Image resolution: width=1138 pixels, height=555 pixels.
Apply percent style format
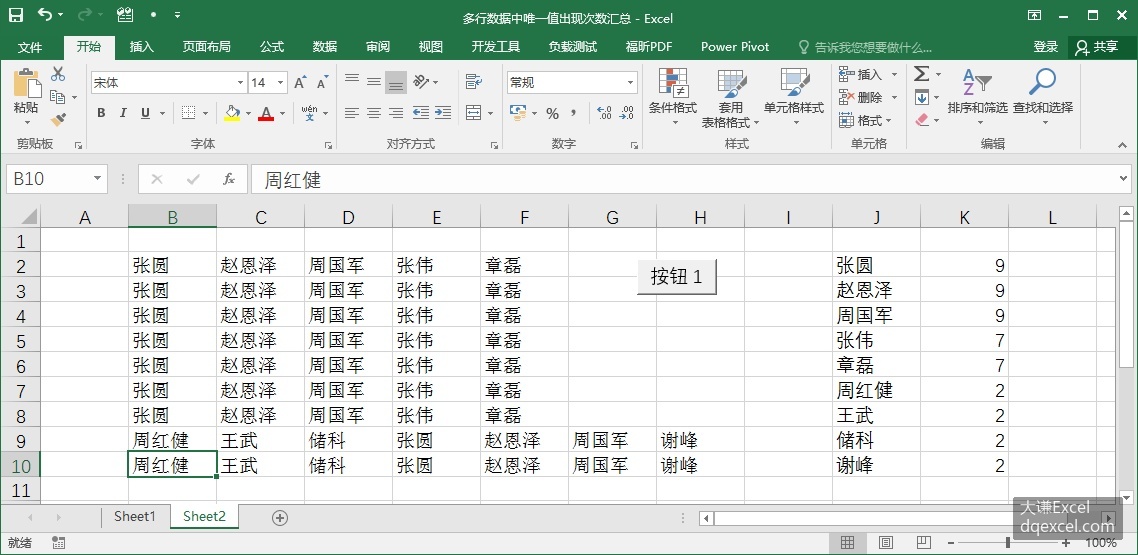click(x=552, y=113)
